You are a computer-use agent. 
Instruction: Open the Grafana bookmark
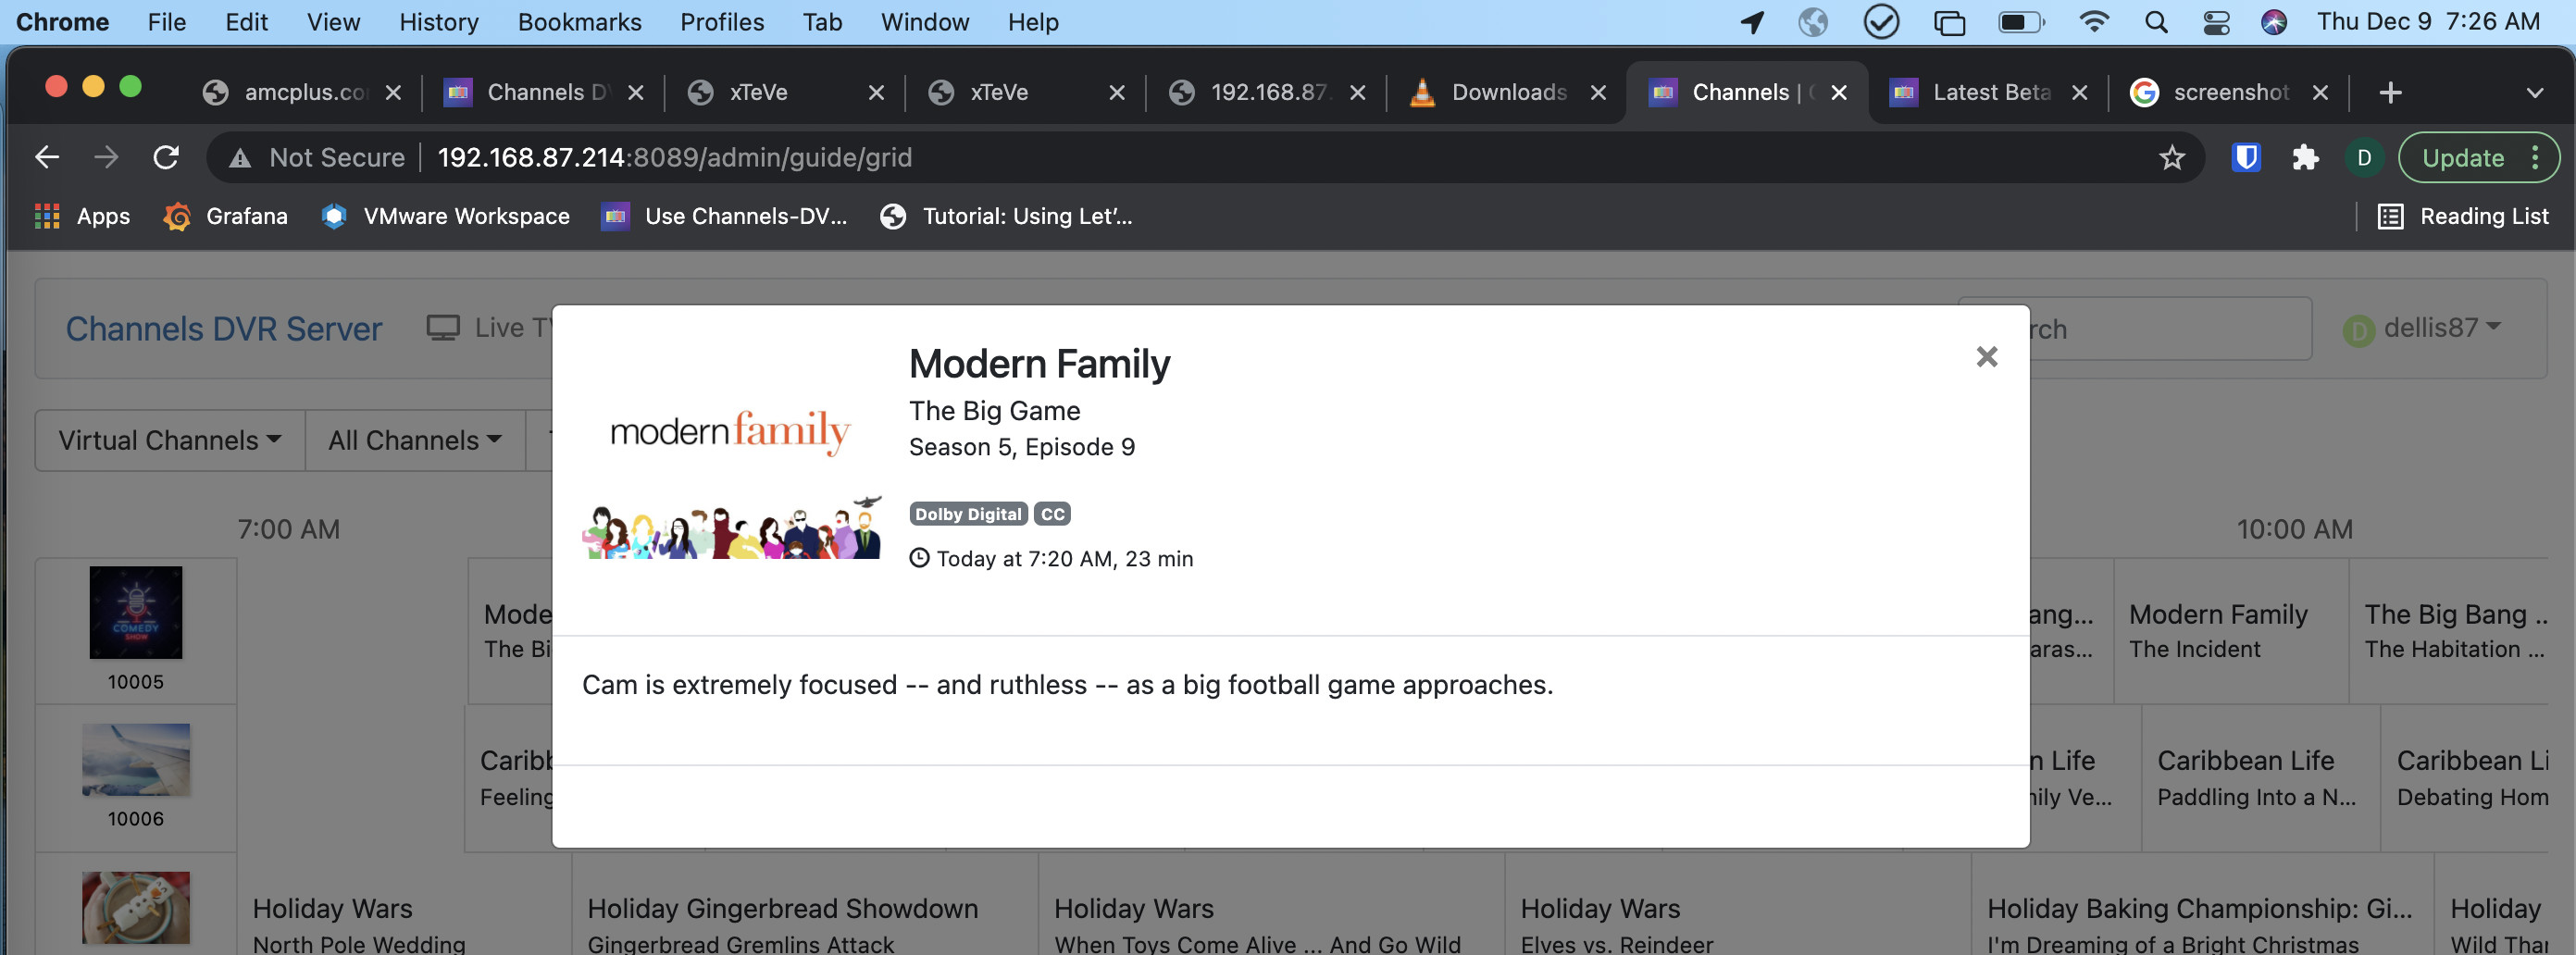225,216
